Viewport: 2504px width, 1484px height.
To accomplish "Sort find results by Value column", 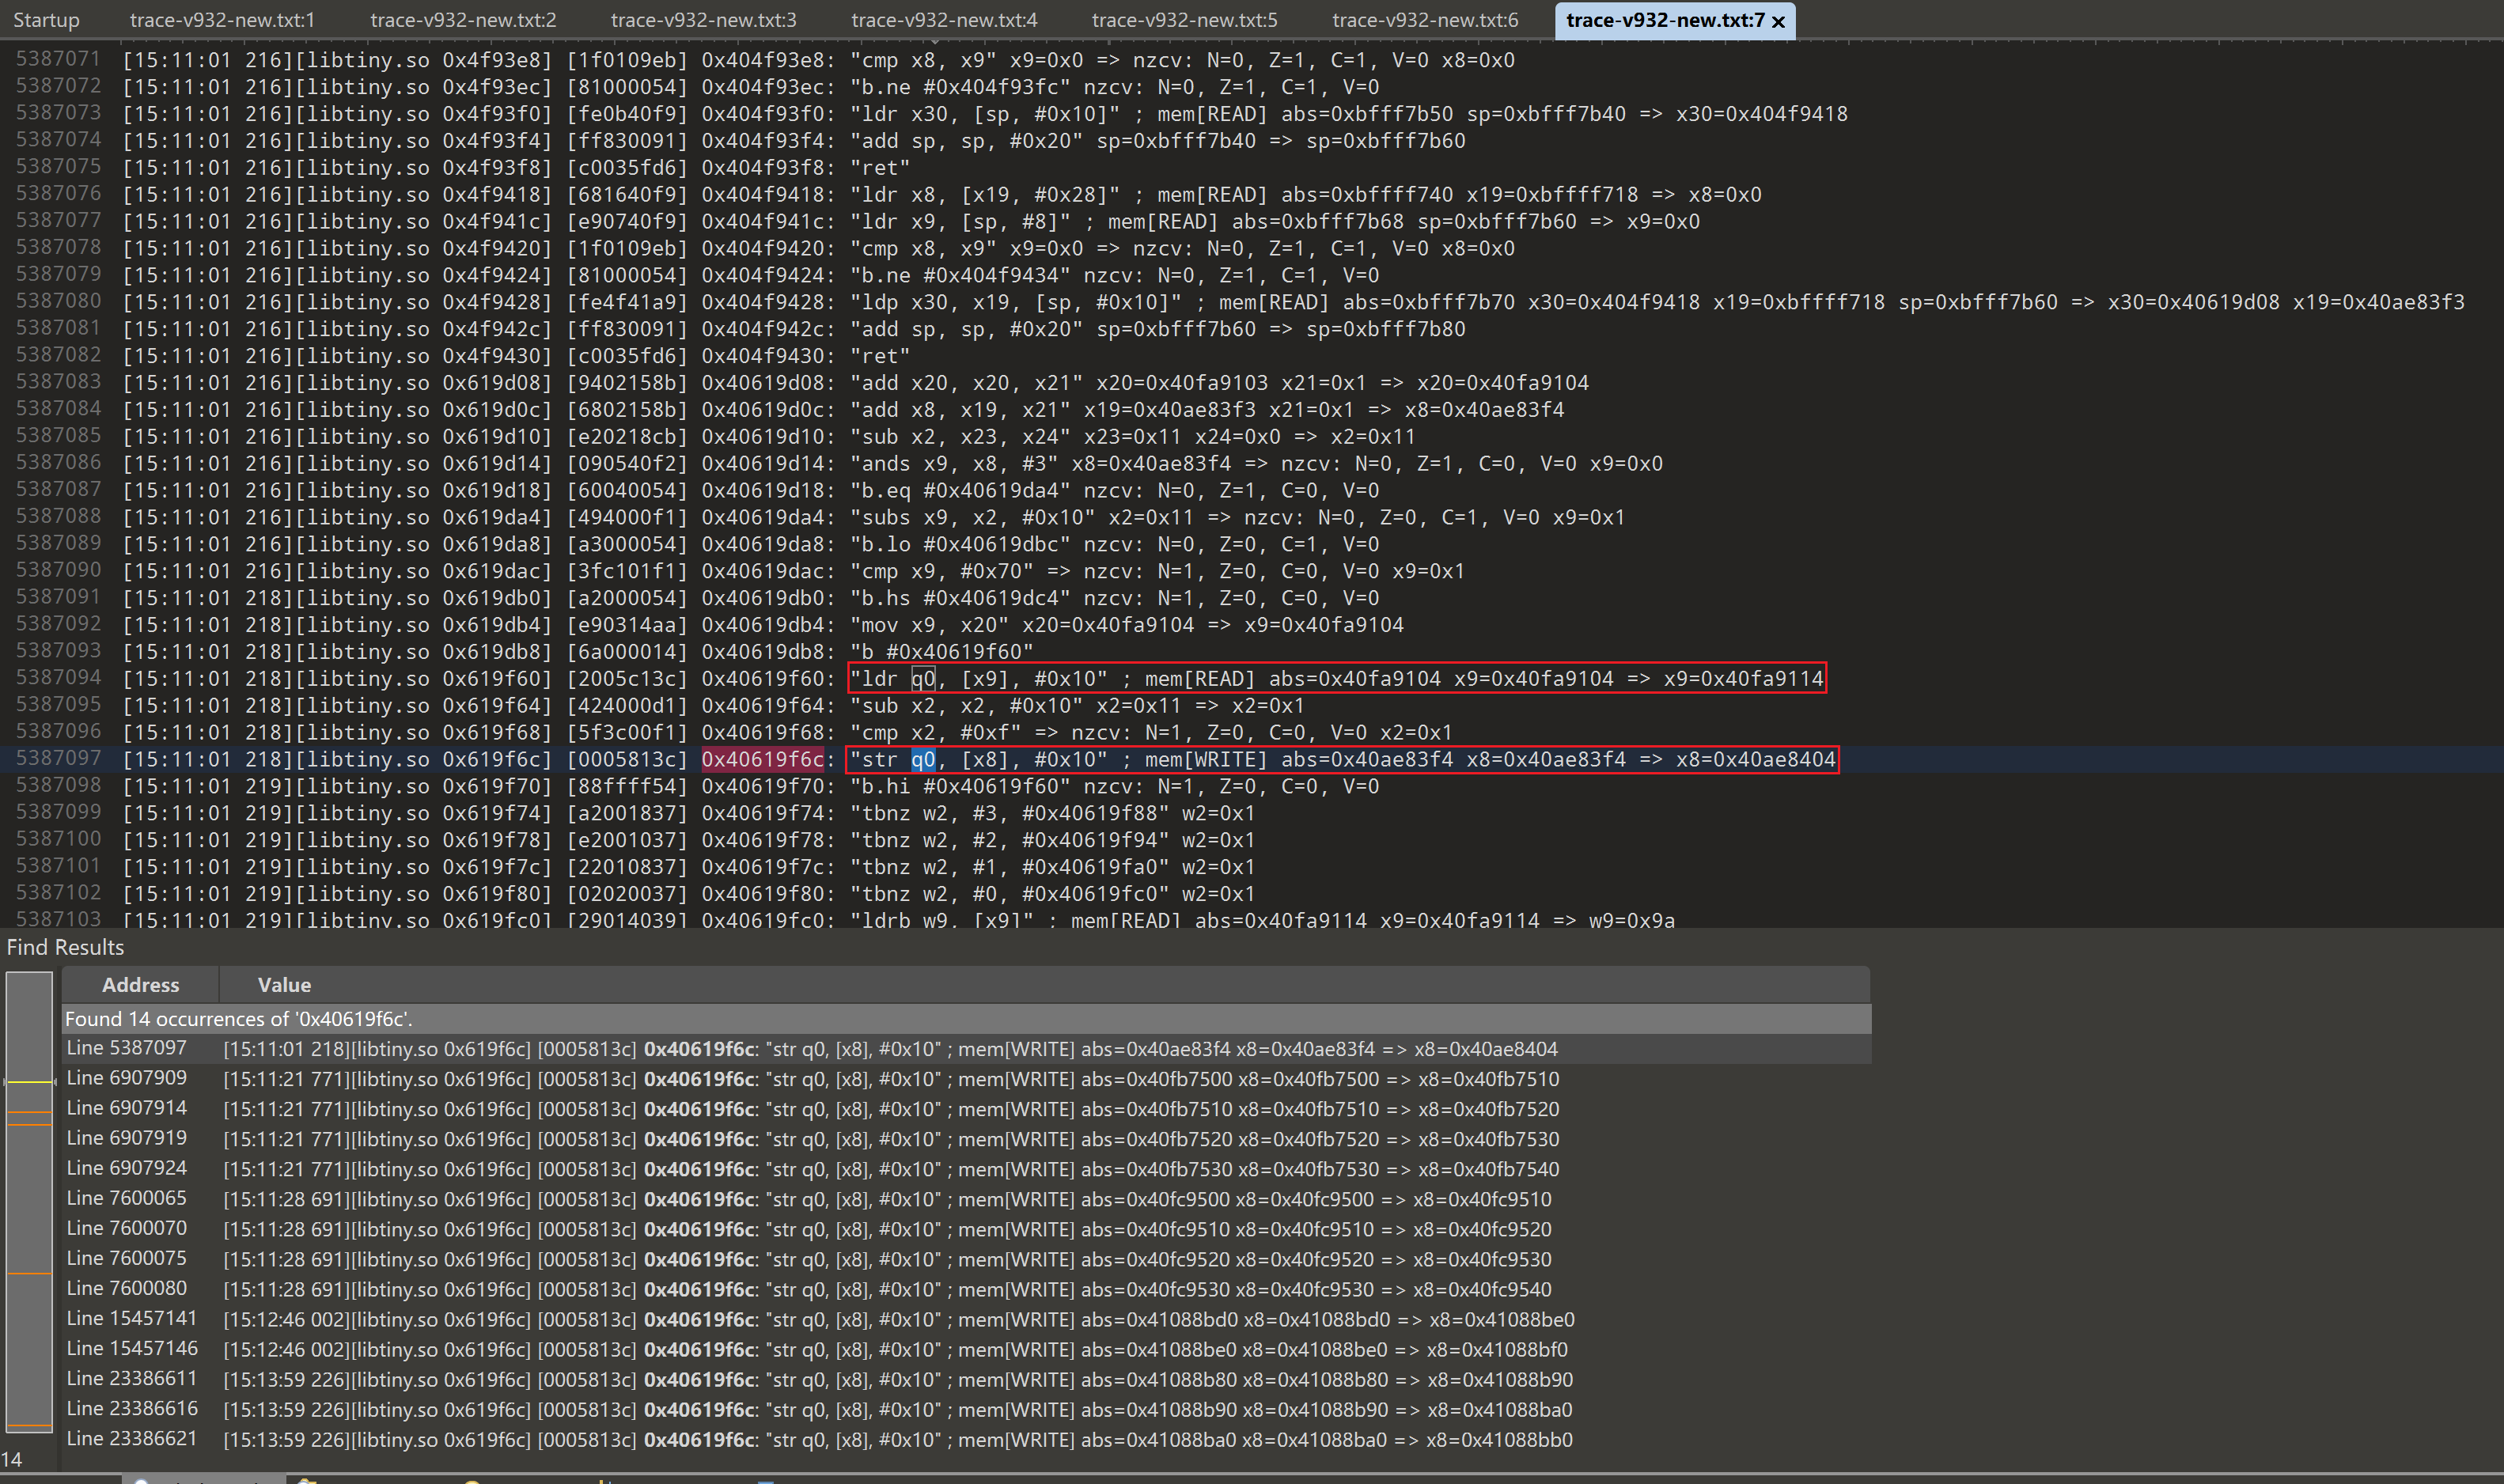I will point(284,985).
